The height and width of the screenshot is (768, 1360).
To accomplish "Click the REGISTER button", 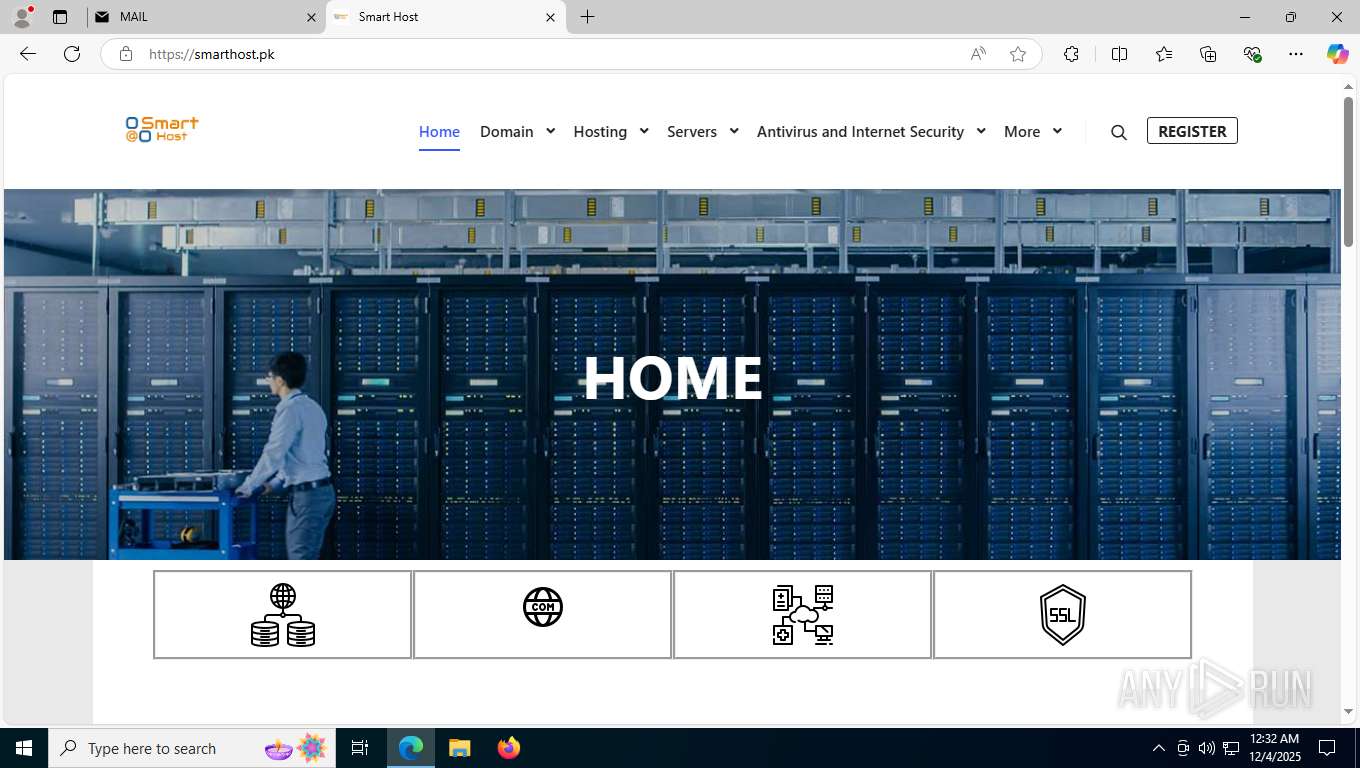I will click(1192, 131).
